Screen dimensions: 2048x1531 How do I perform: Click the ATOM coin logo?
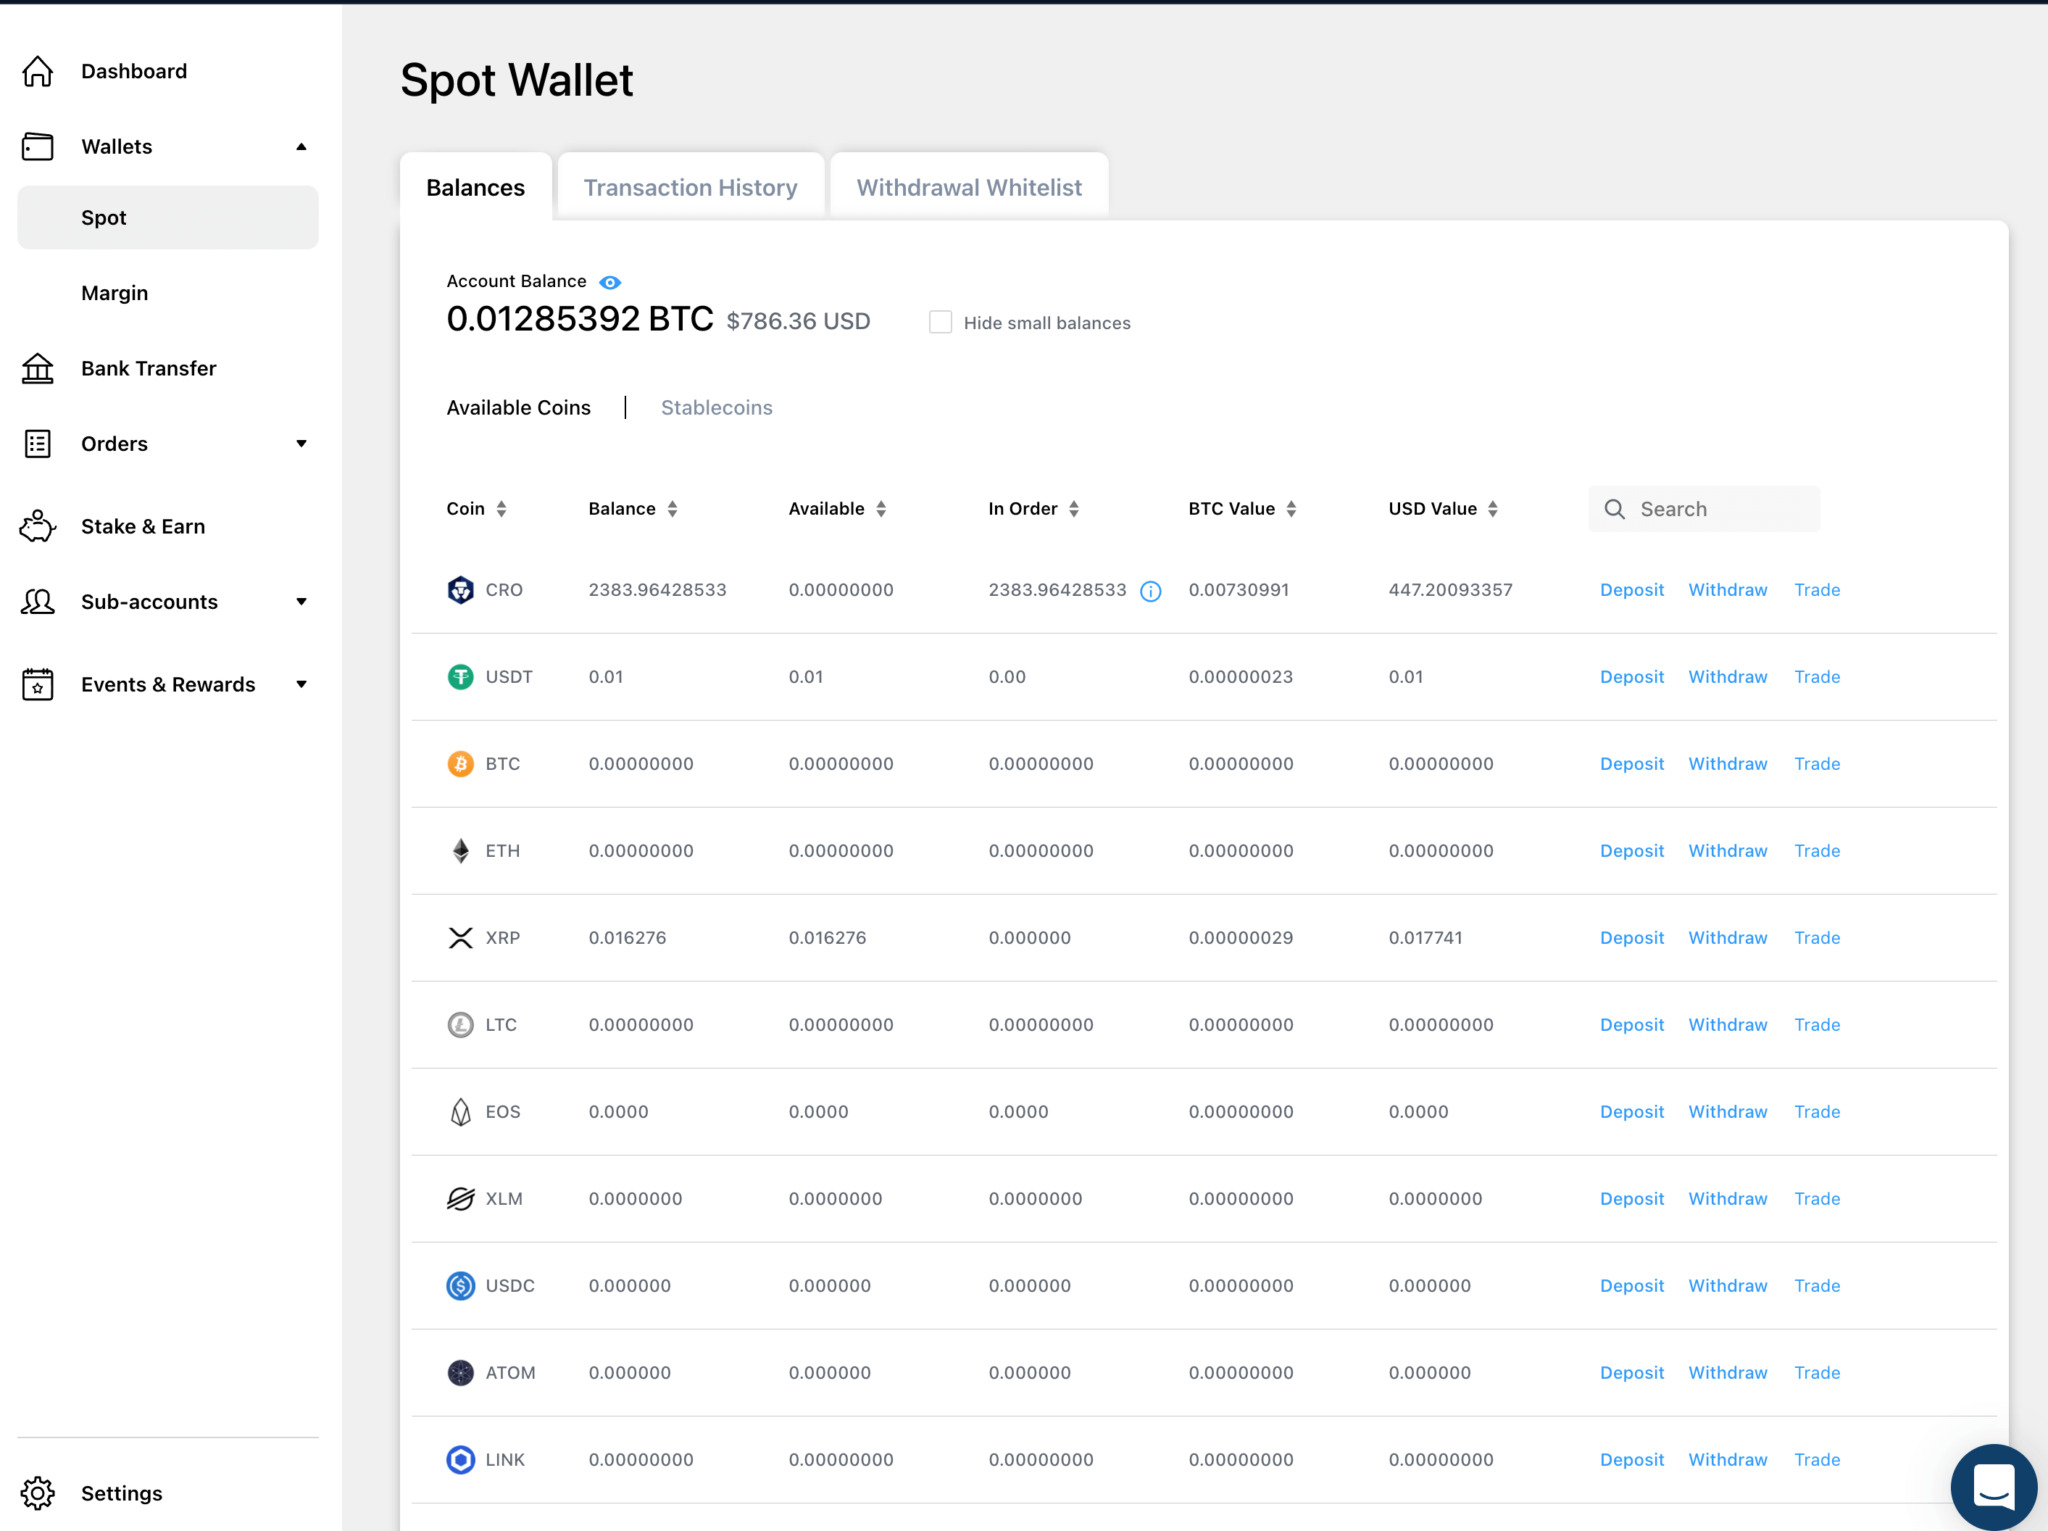point(460,1373)
